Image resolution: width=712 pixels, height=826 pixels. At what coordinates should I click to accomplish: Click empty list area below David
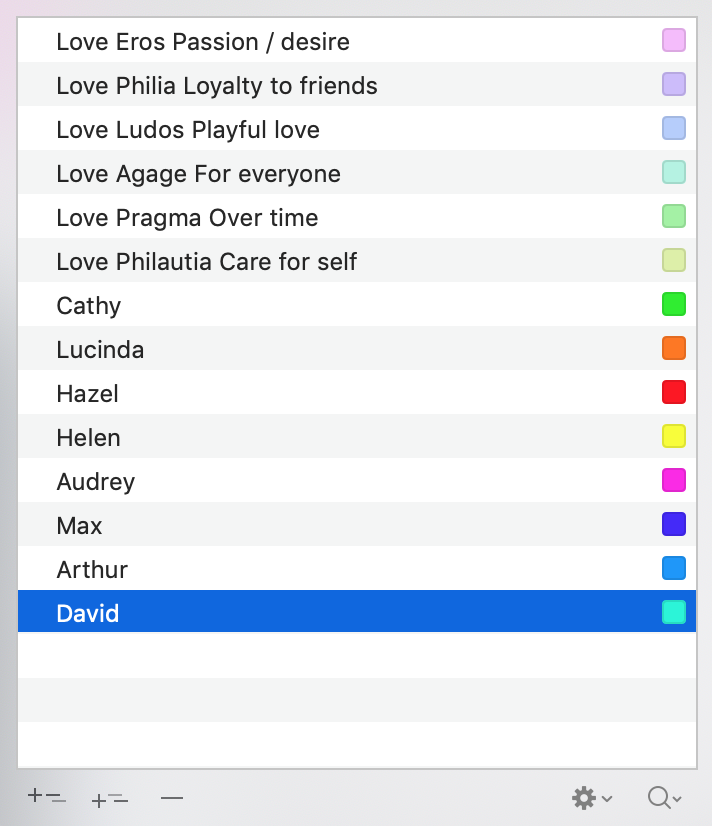[x=357, y=700]
